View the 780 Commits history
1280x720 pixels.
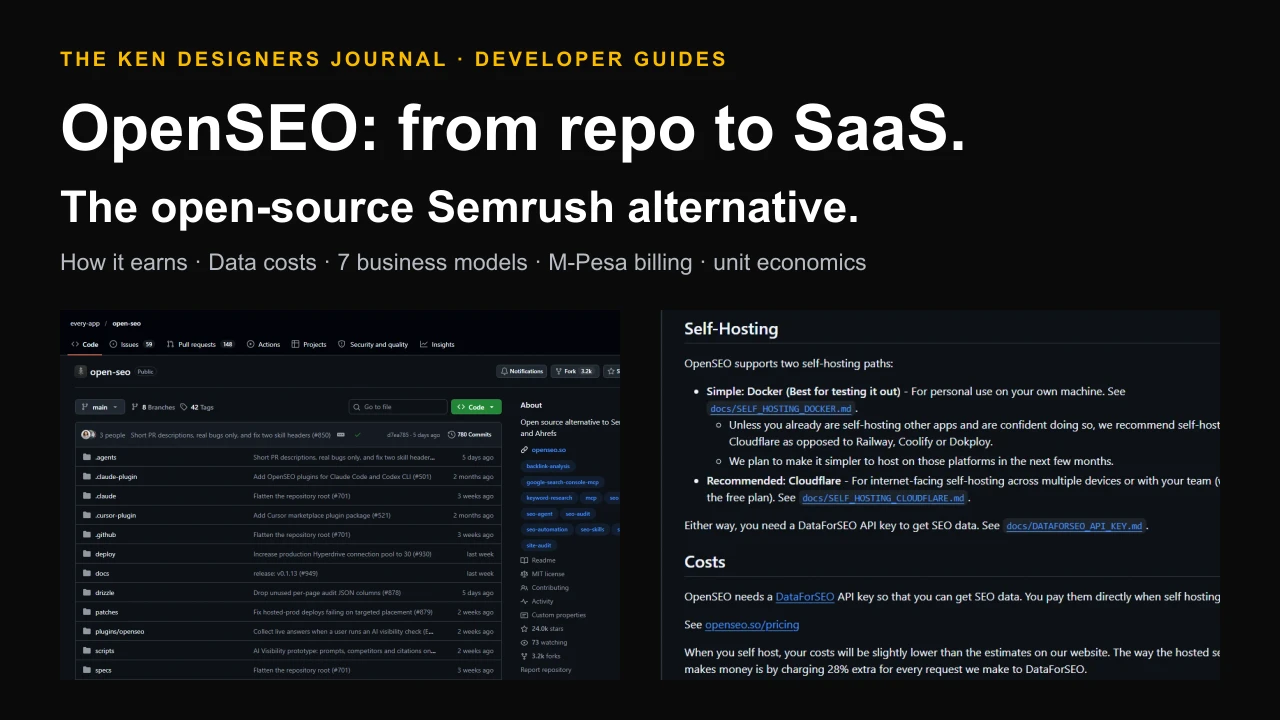point(469,435)
